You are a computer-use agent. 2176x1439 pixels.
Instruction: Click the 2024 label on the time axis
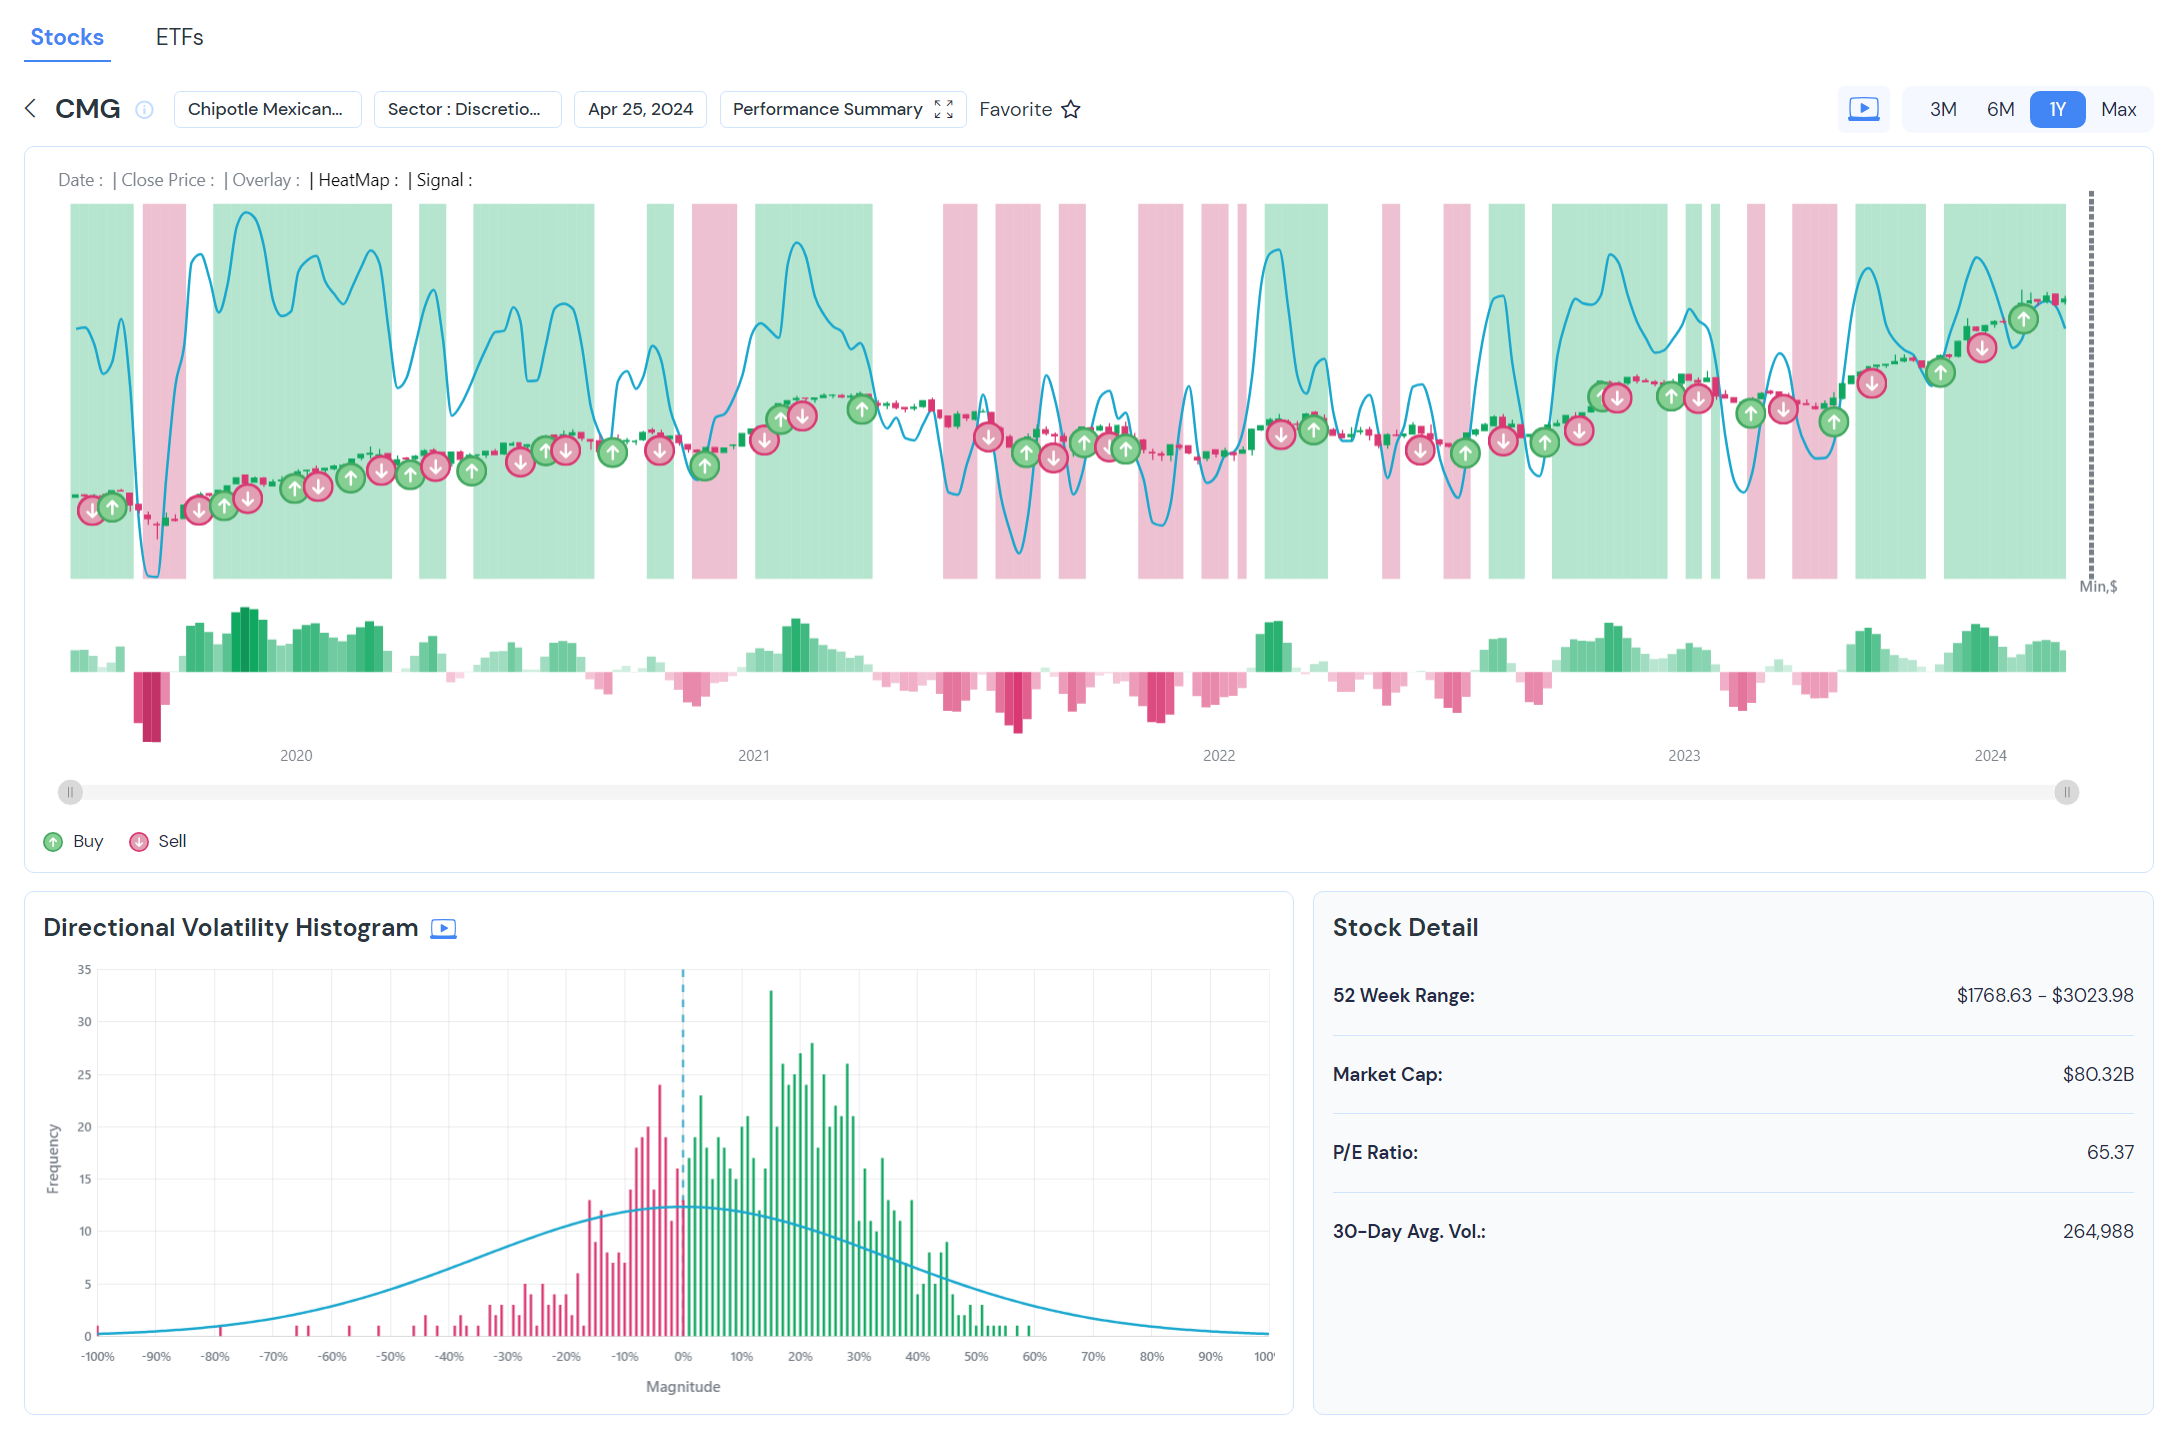point(1991,756)
